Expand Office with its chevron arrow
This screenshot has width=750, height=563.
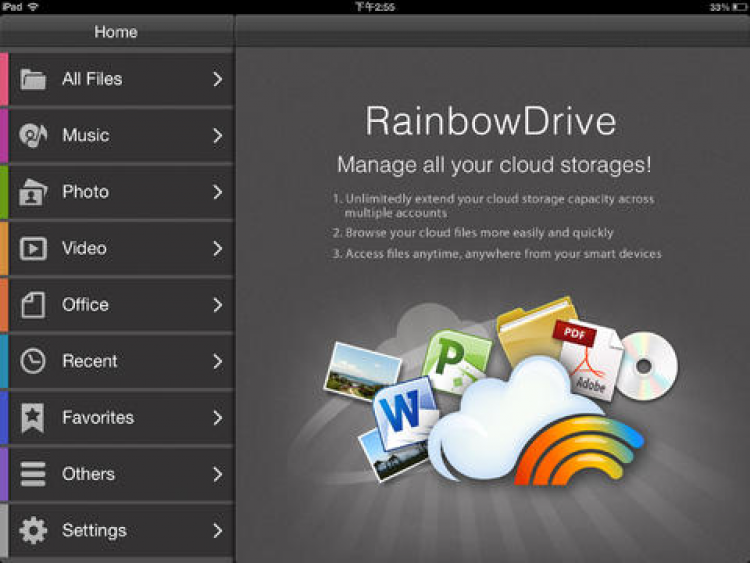(218, 305)
